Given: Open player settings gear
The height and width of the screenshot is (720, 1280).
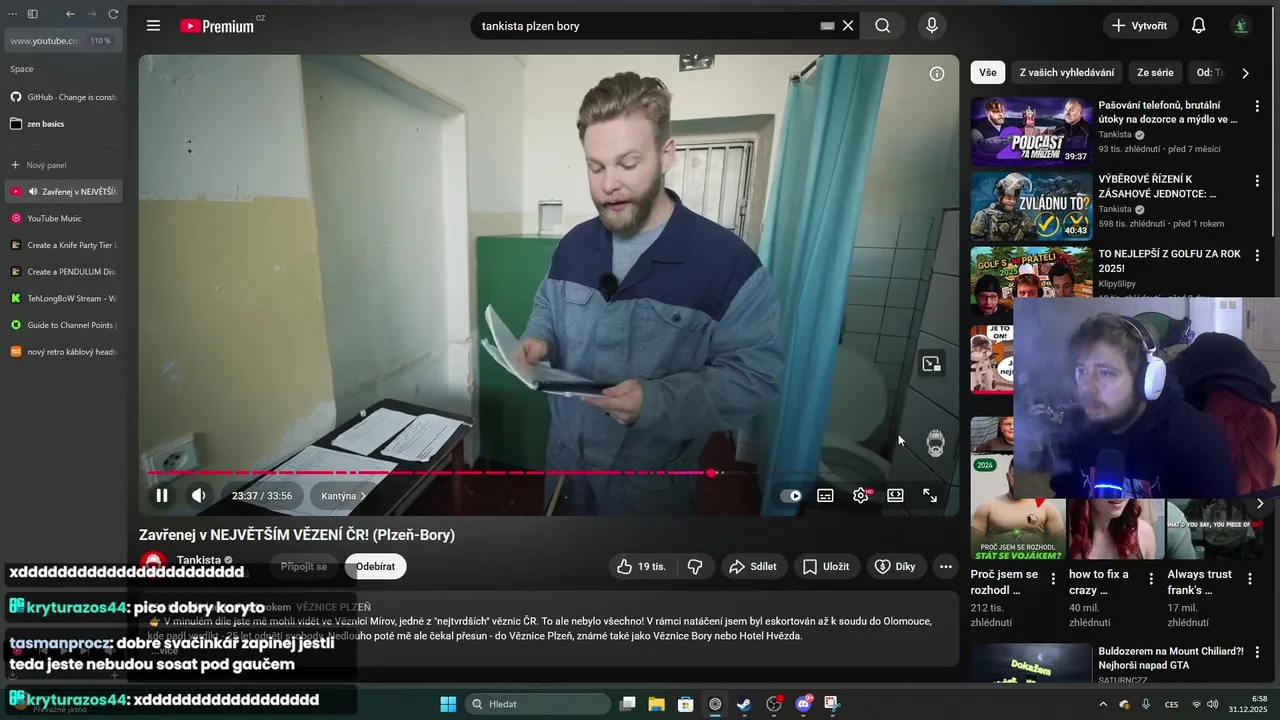Looking at the screenshot, I should coord(860,495).
